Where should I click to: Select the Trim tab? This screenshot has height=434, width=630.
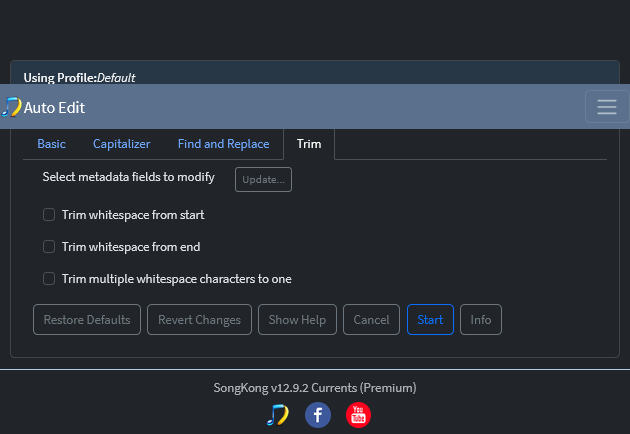(x=309, y=144)
